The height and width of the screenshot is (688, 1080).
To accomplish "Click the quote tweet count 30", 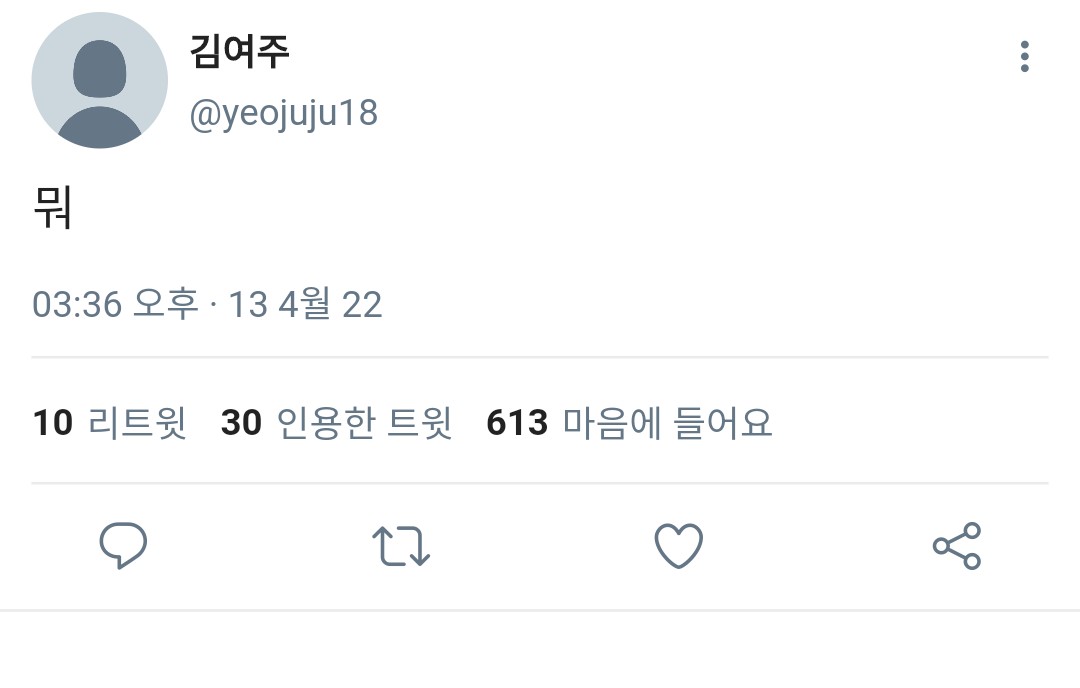I will pos(241,423).
